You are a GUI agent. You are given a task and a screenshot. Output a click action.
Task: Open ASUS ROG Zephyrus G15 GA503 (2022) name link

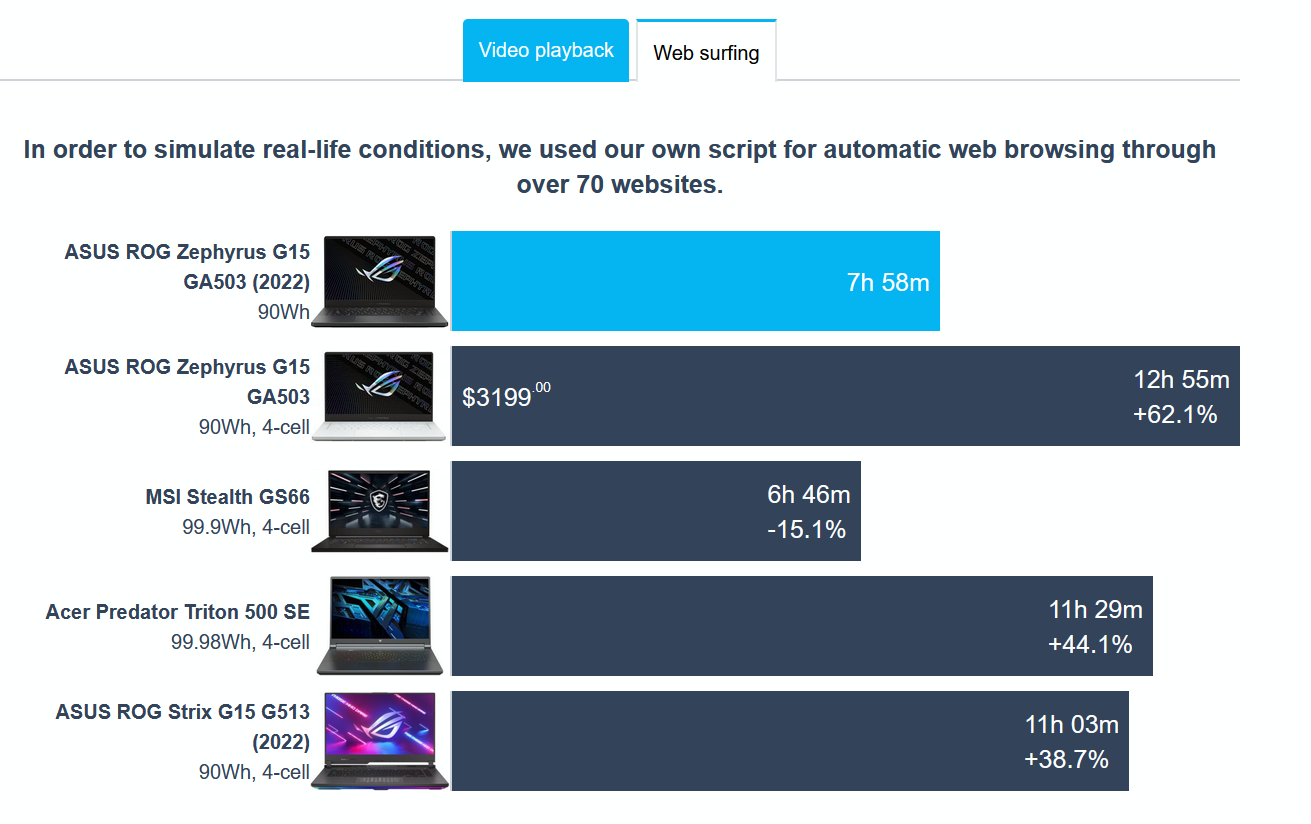click(187, 266)
